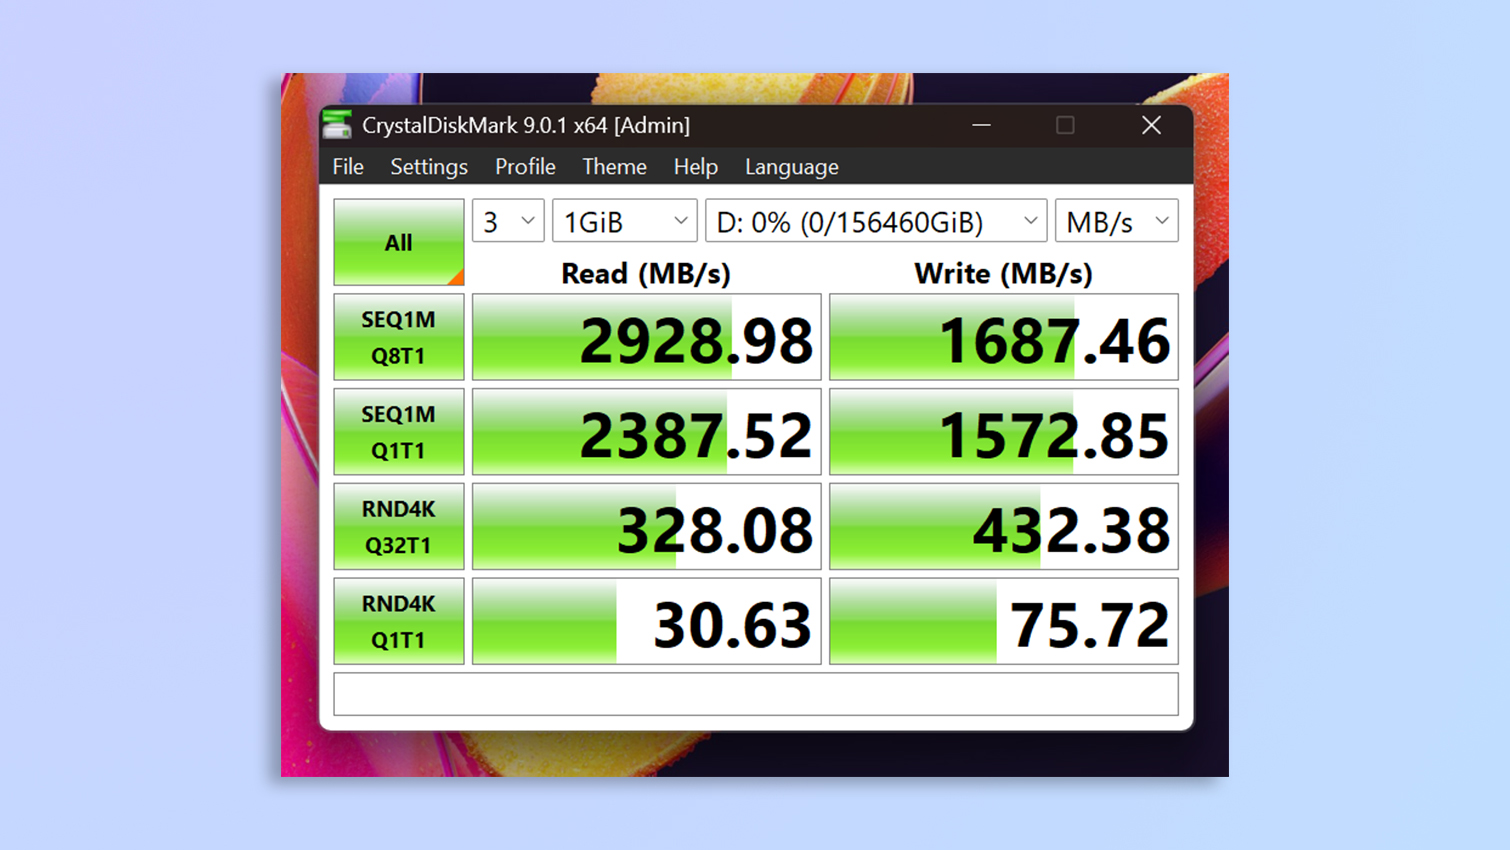The height and width of the screenshot is (850, 1510).
Task: Click the empty comment field at bottom
Action: tap(756, 694)
